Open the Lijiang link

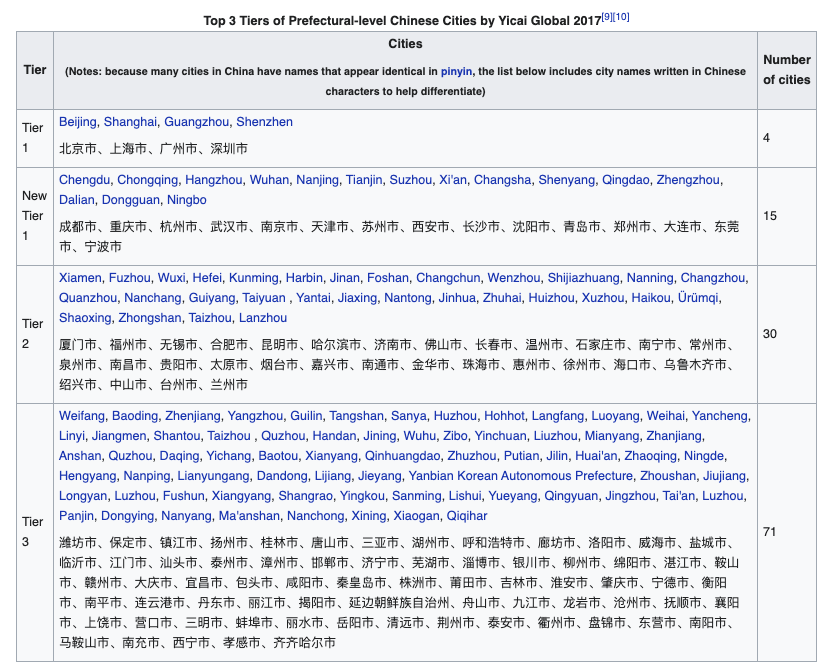(x=333, y=476)
